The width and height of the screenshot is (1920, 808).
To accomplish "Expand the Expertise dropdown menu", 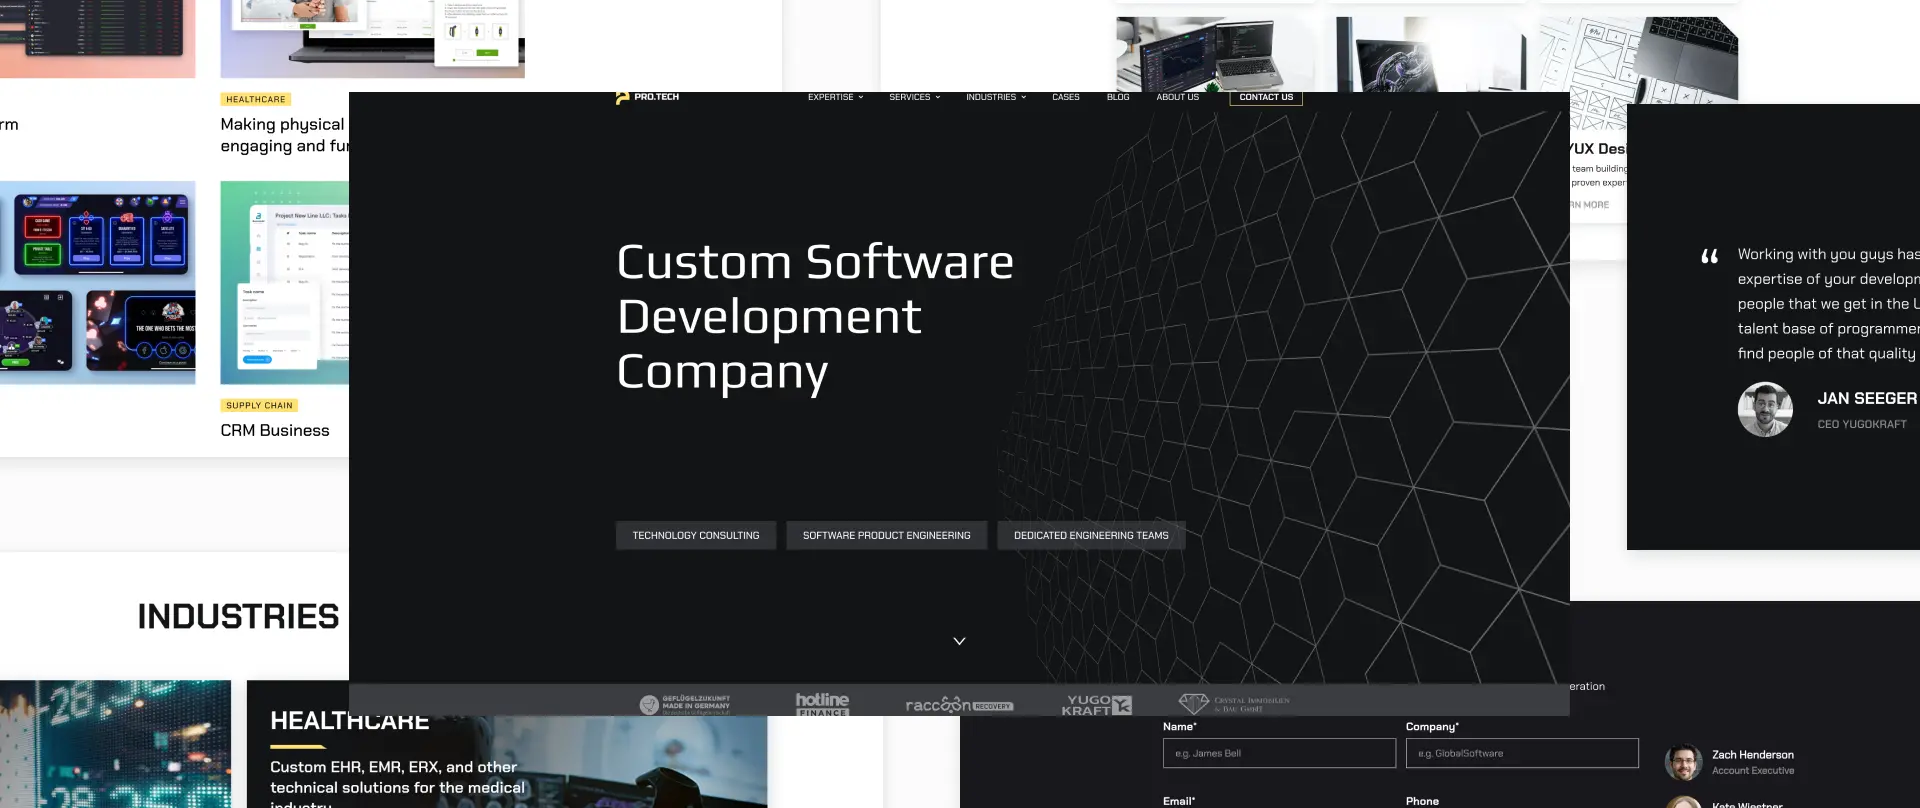I will tap(835, 98).
